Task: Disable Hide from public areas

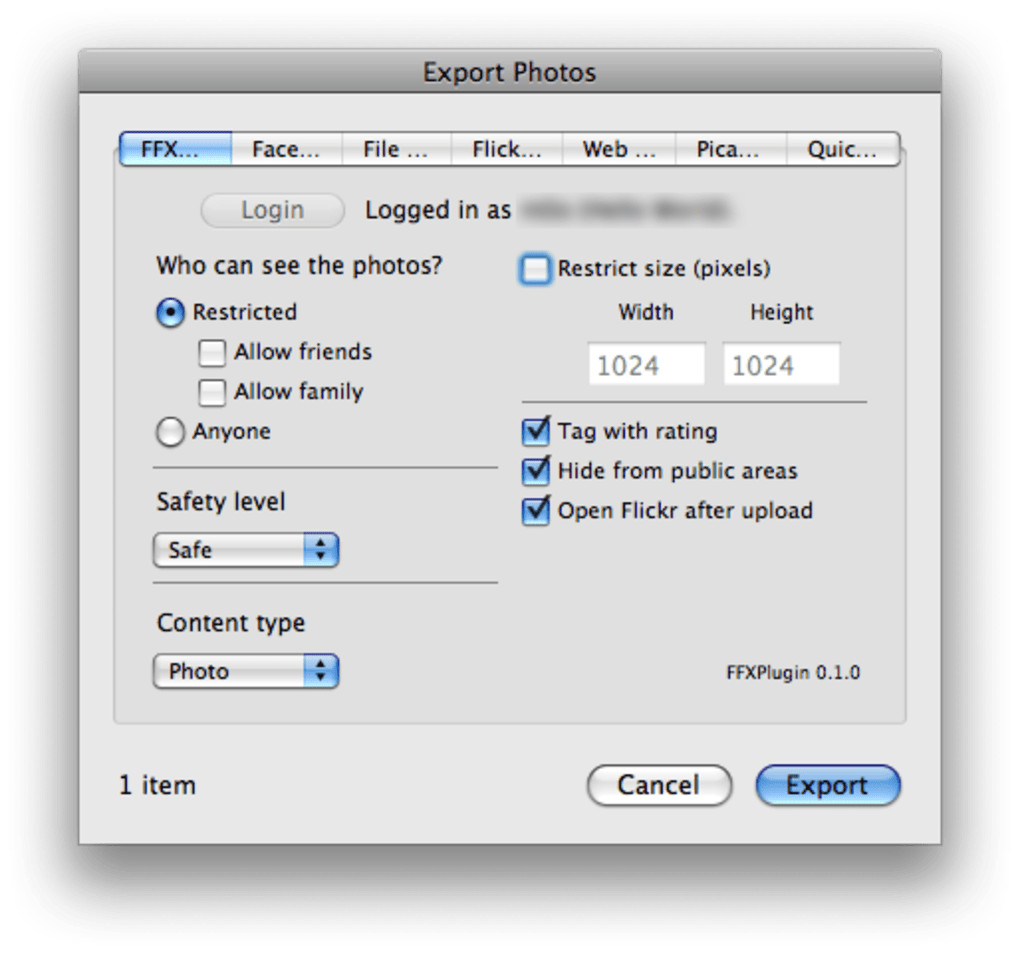Action: (x=536, y=471)
